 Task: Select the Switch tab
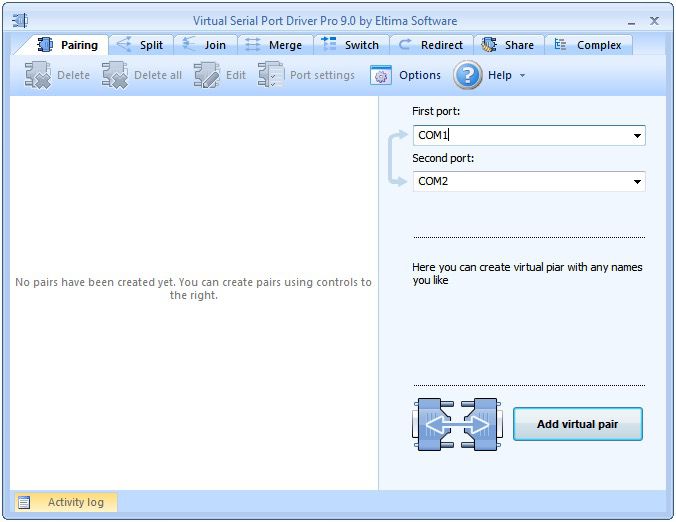pos(351,45)
